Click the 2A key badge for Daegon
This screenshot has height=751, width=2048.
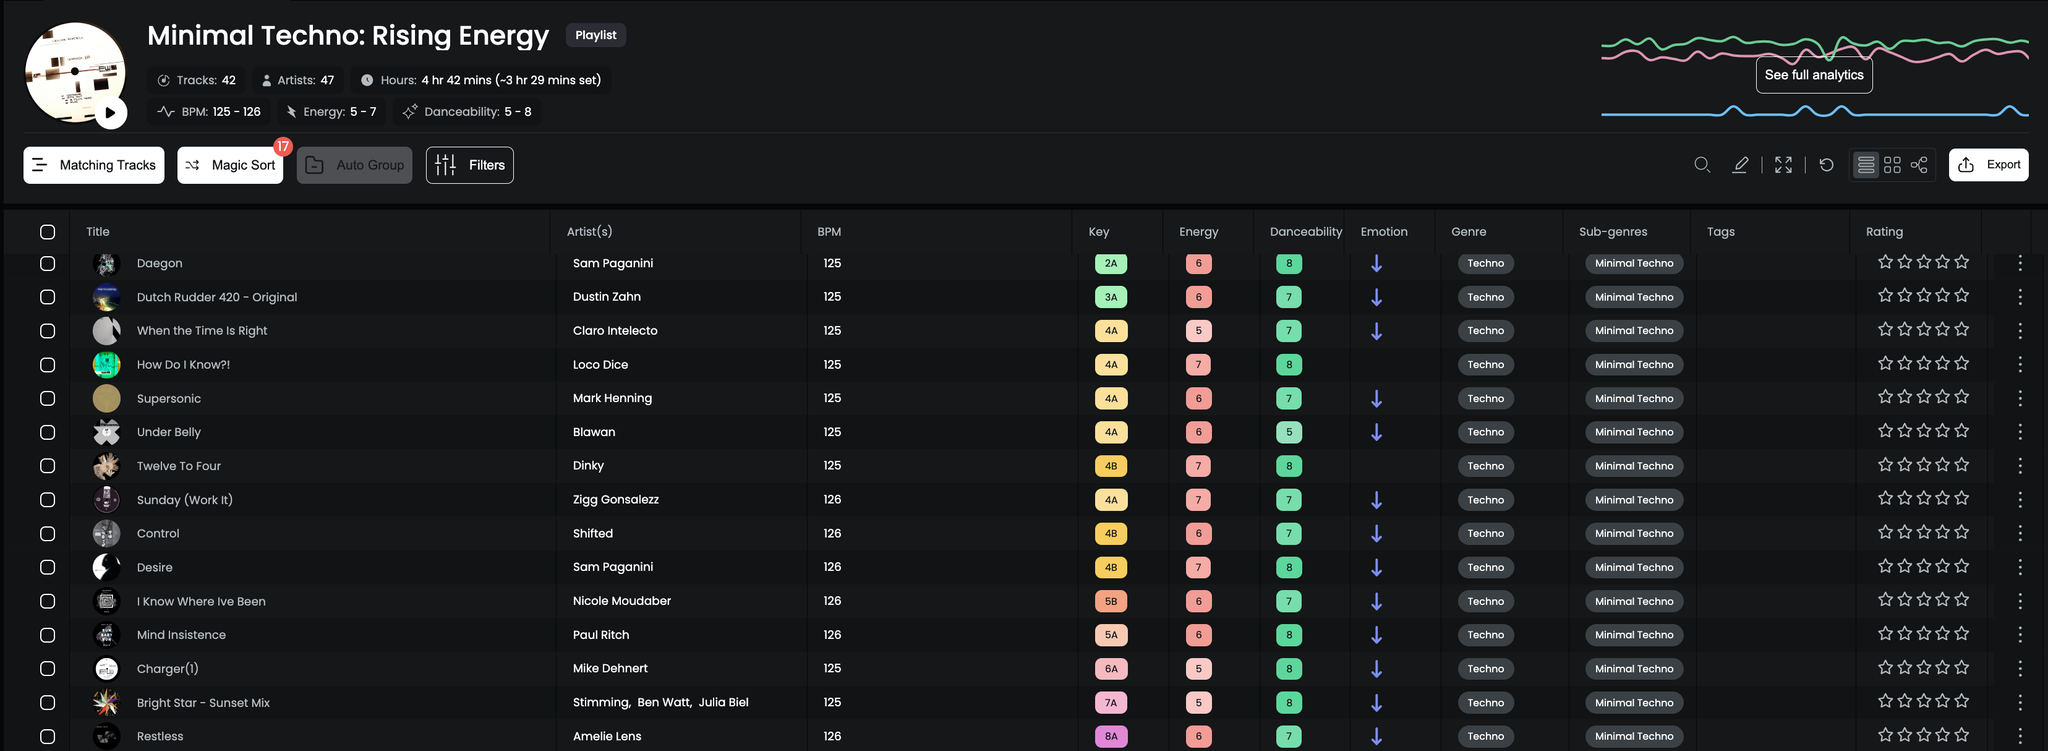(1111, 264)
